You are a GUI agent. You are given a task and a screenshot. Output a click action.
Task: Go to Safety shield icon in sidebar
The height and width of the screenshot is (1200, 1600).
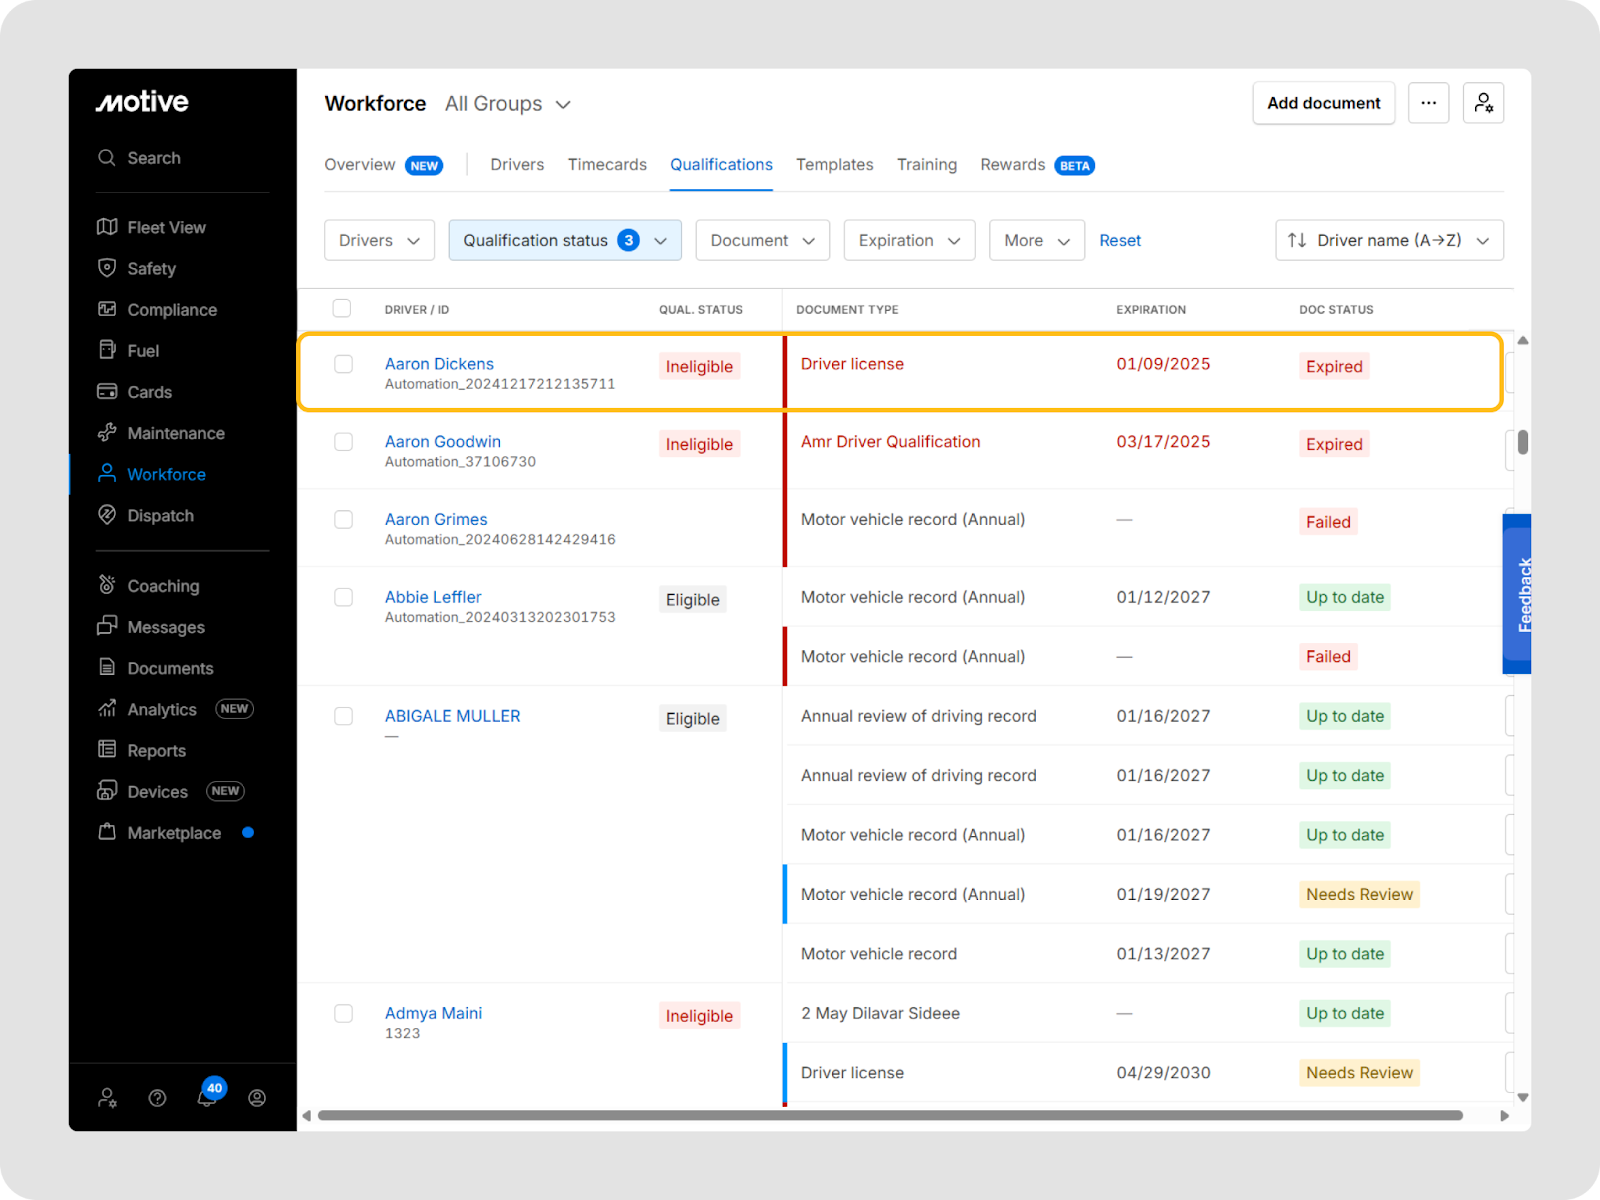[107, 268]
